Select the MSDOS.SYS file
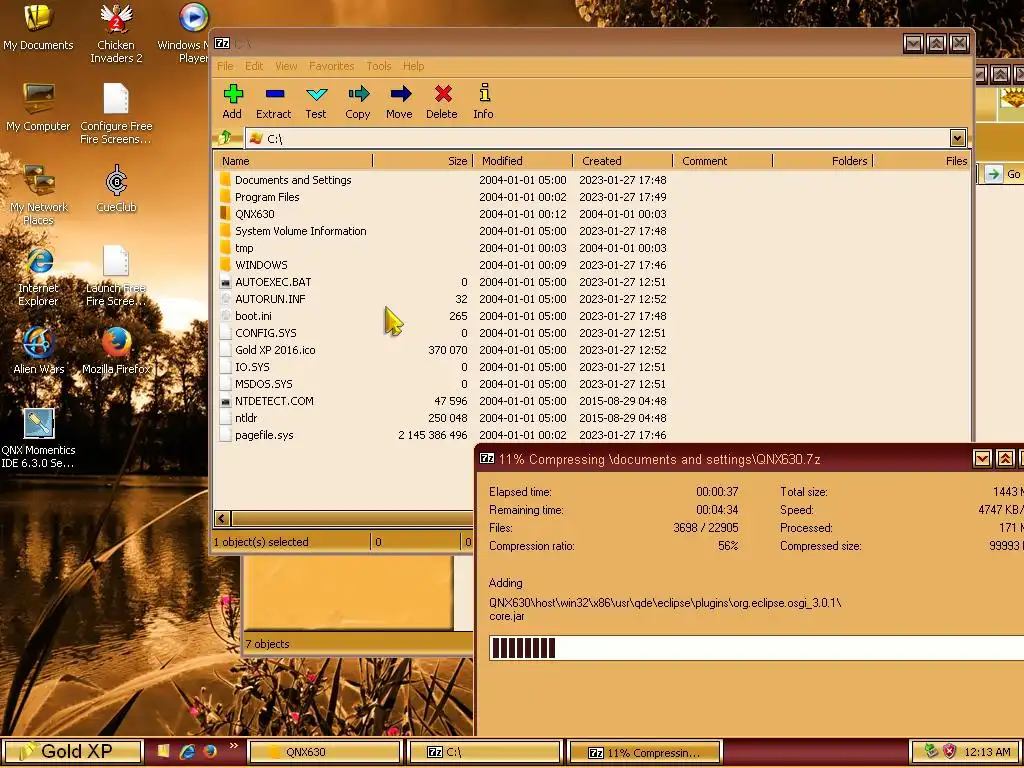 coord(264,383)
